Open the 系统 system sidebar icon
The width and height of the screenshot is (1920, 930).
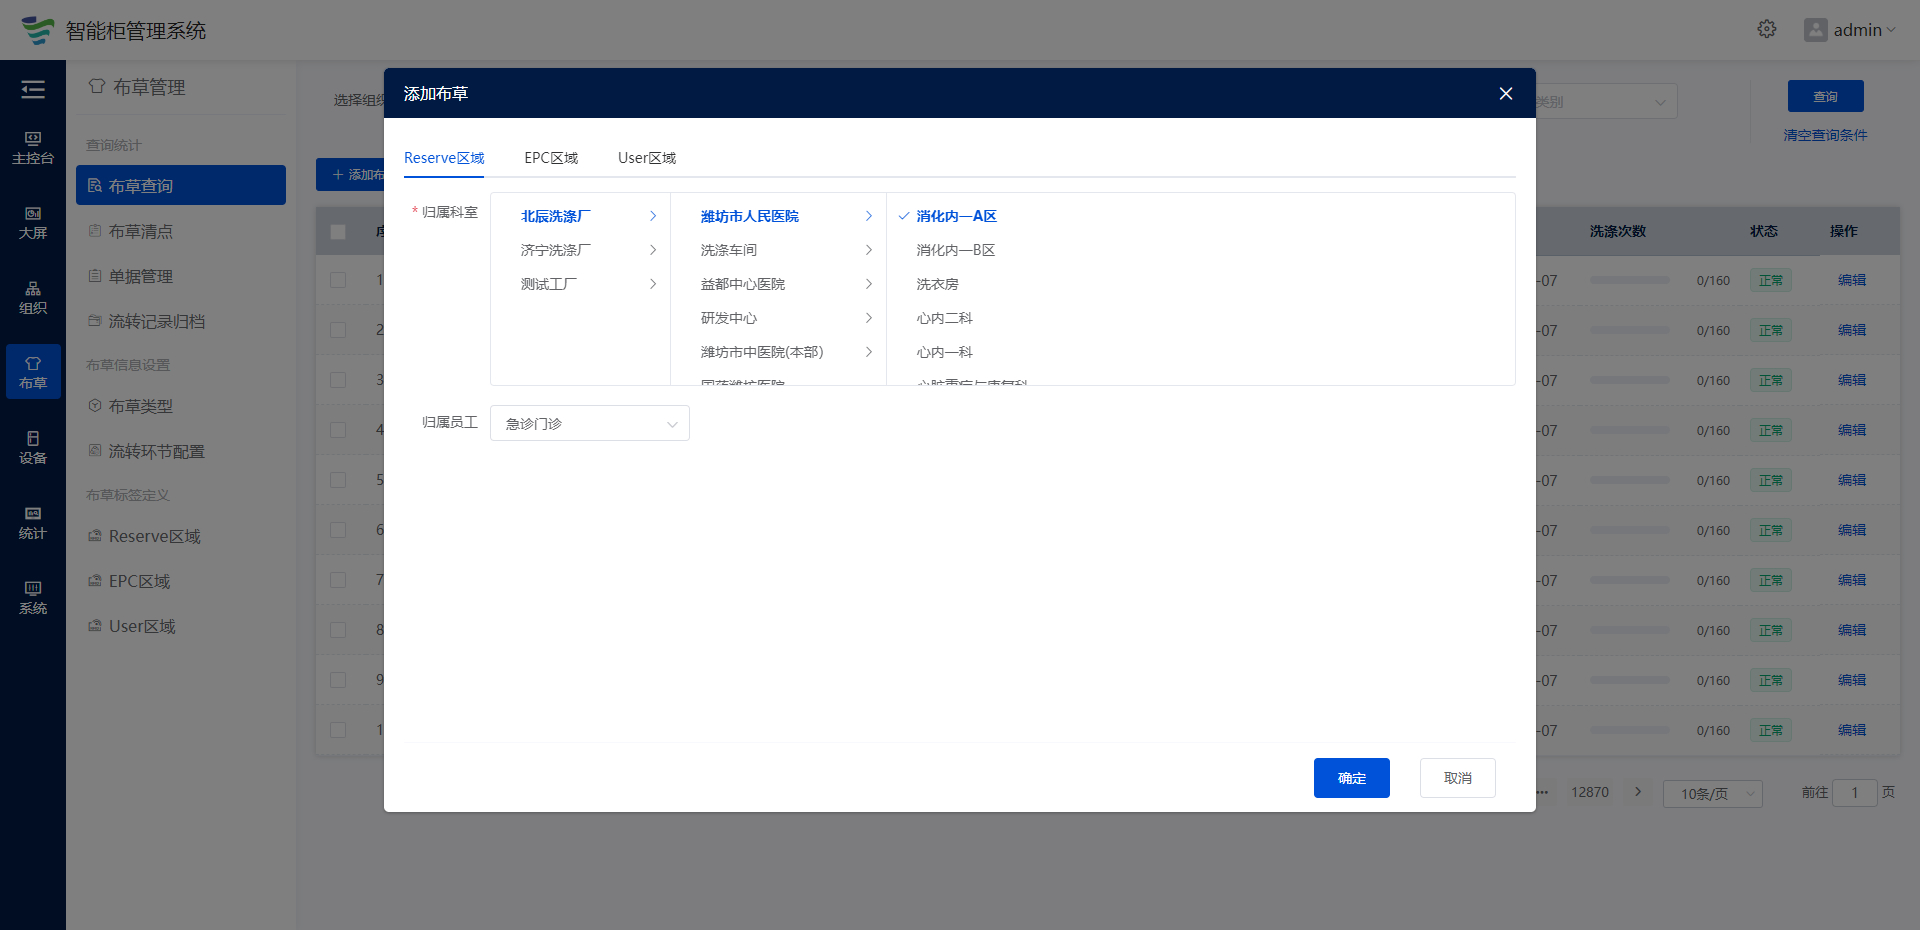coord(33,598)
